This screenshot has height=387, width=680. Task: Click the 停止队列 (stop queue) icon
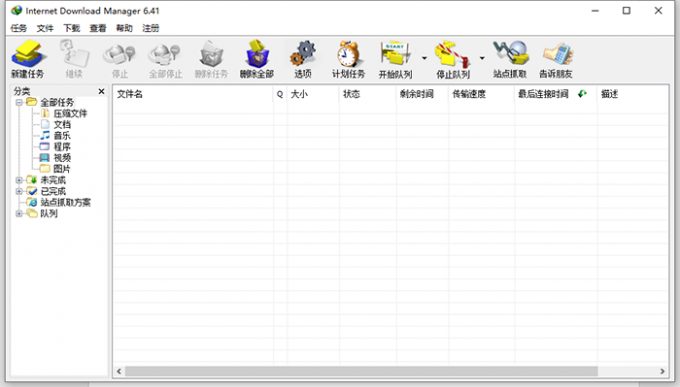pyautogui.click(x=453, y=59)
